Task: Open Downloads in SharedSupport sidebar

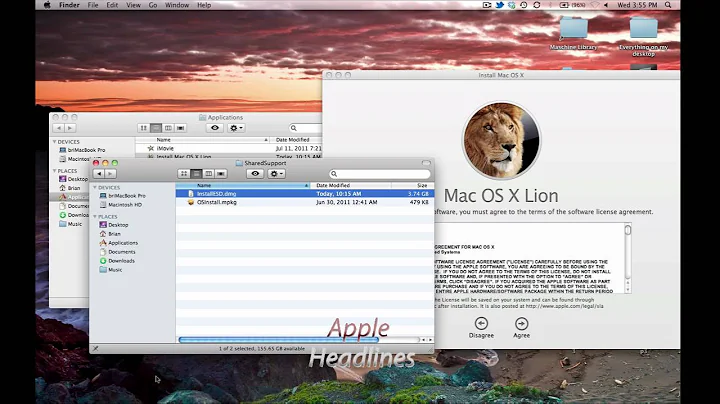Action: point(117,261)
